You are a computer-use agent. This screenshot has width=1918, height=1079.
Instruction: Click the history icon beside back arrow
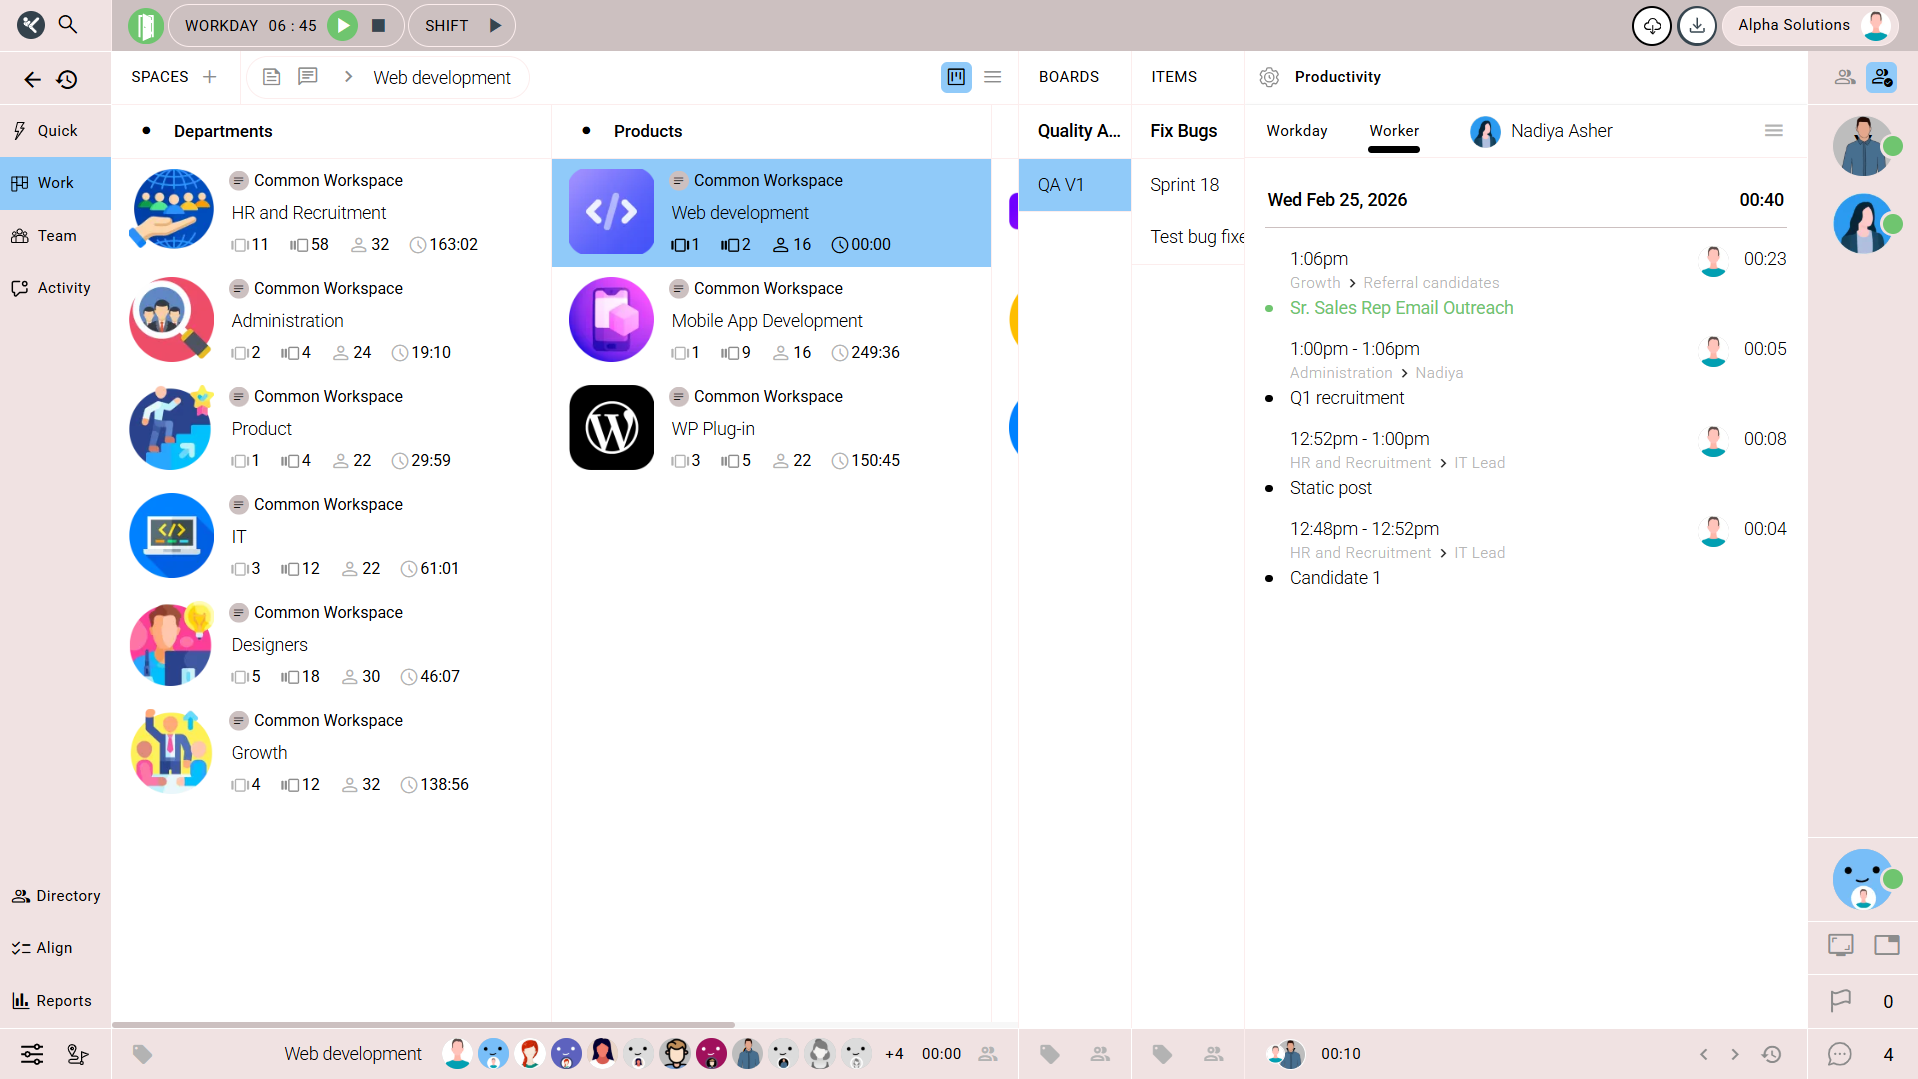(x=67, y=80)
